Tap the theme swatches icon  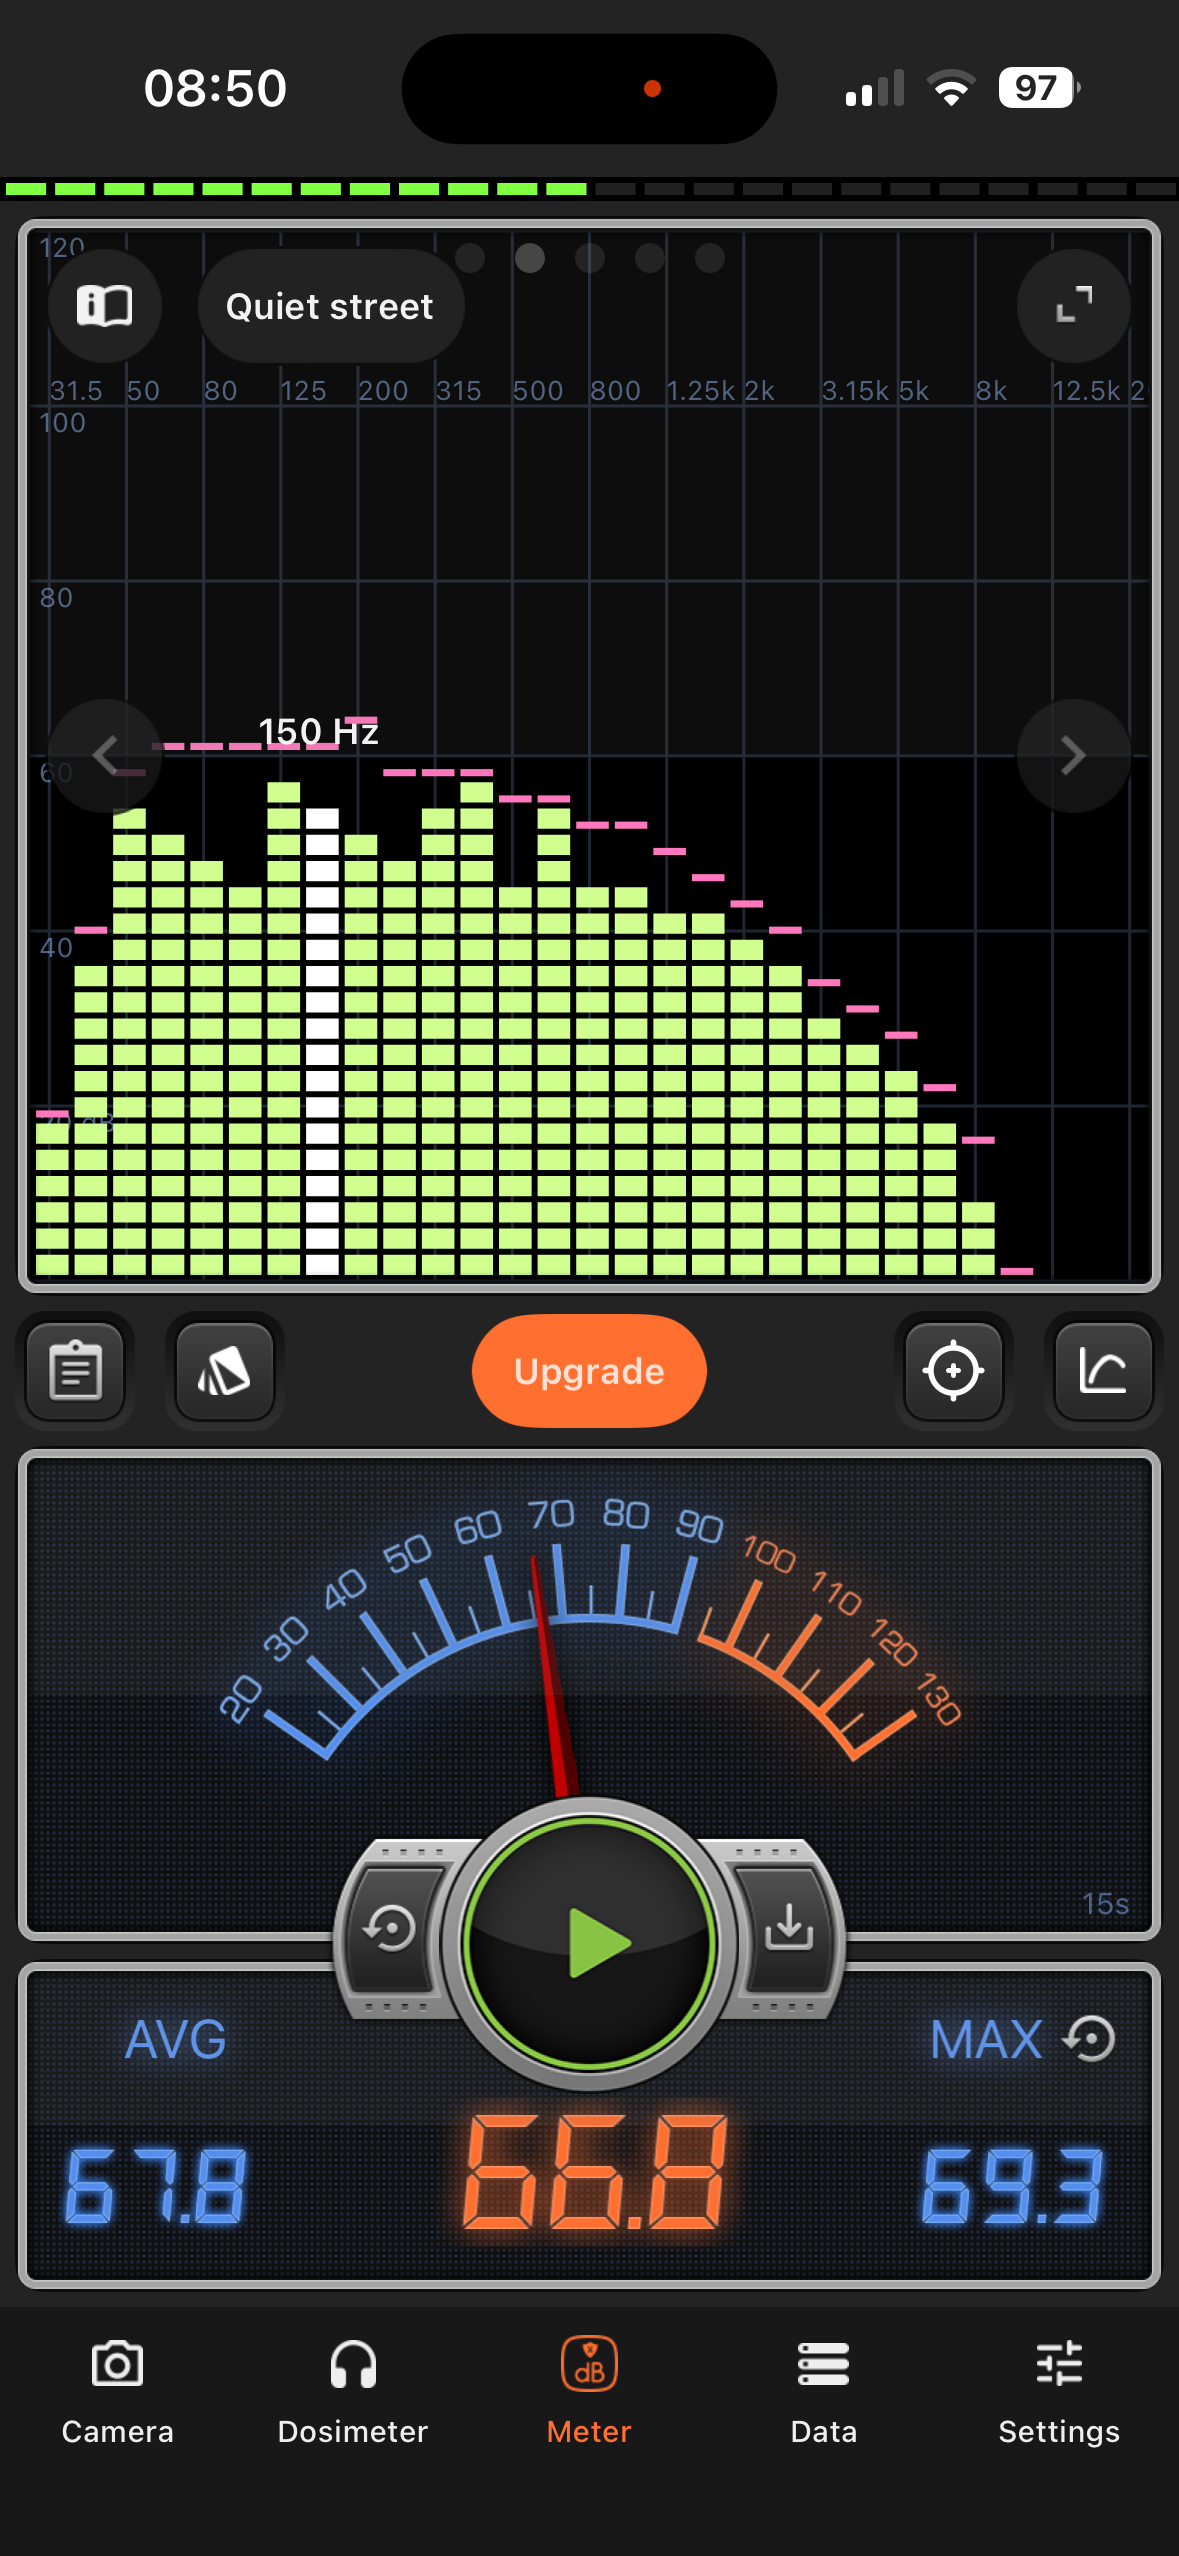[x=225, y=1370]
